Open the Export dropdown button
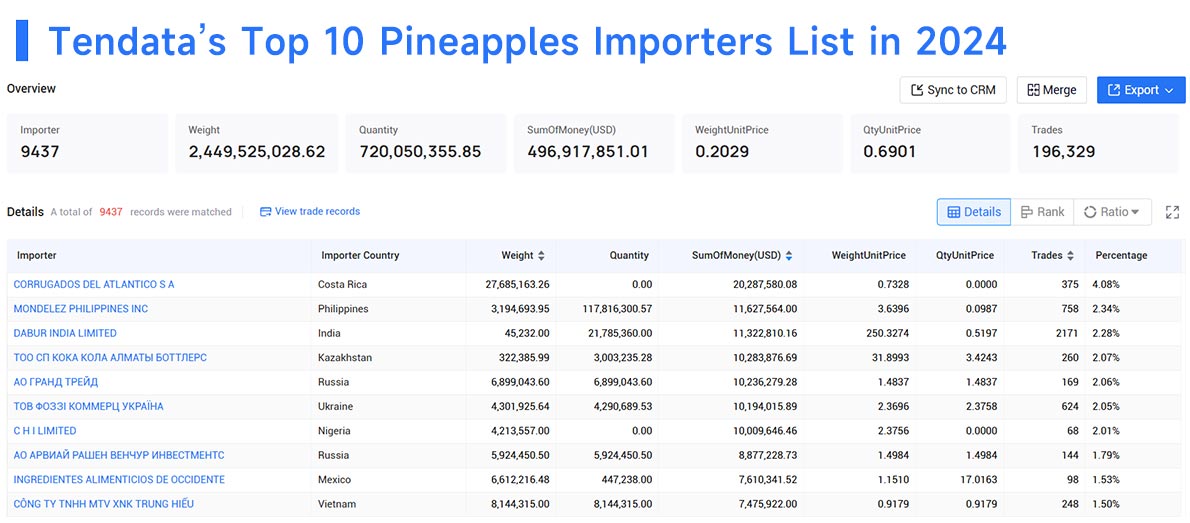The image size is (1190, 523). 1141,90
